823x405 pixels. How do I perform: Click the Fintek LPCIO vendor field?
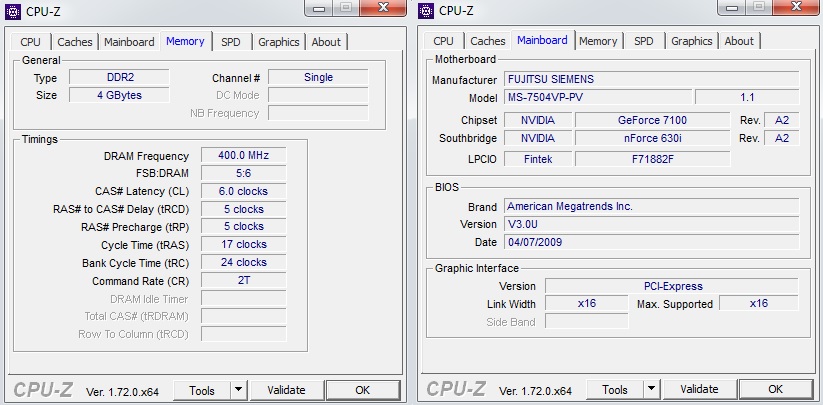pos(538,159)
